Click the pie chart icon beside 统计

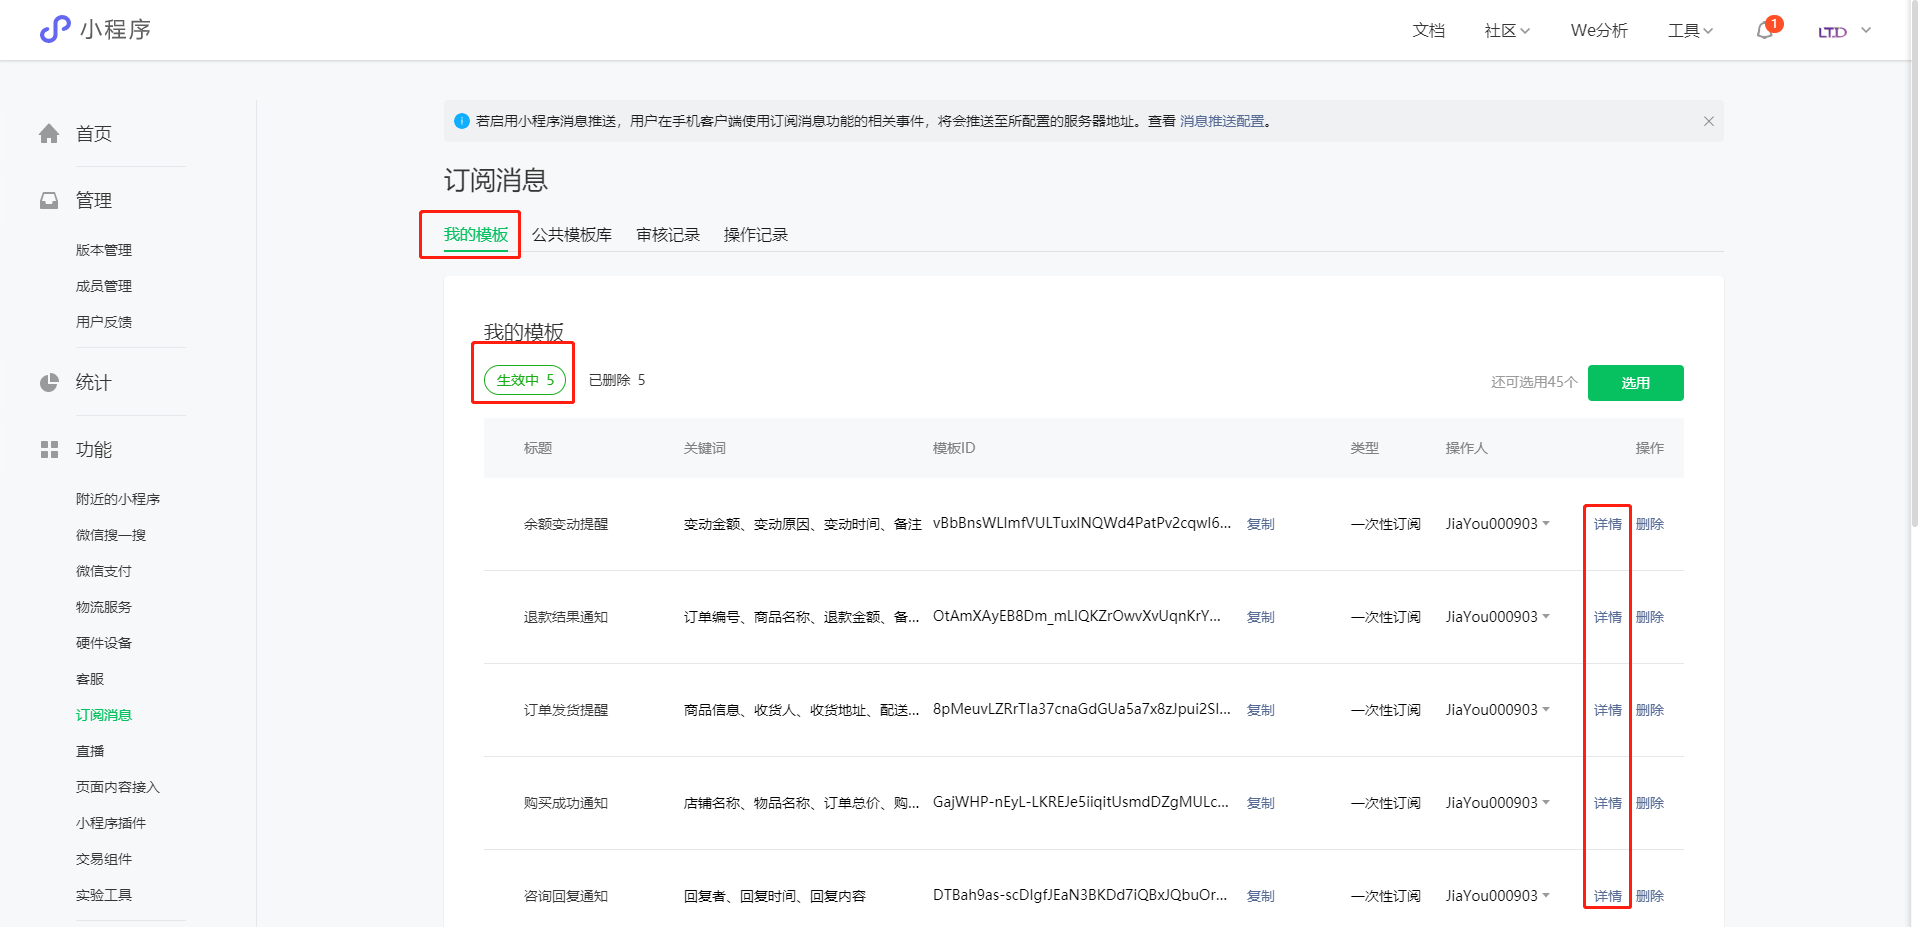49,383
